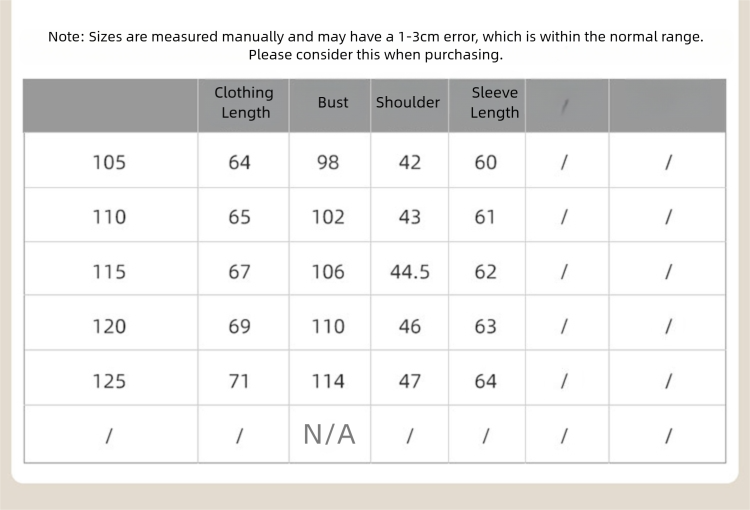Click clothing length value 65
This screenshot has height=510, width=750.
pyautogui.click(x=240, y=217)
